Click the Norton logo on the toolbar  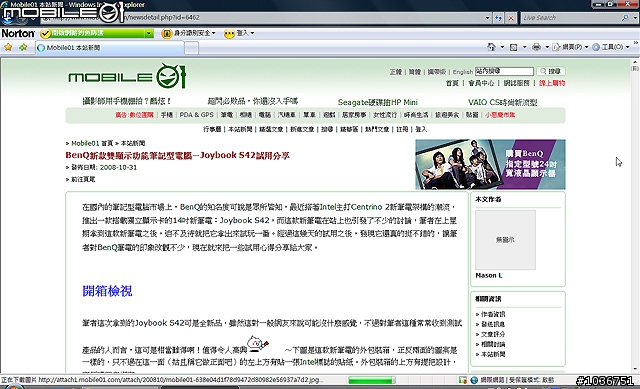[x=18, y=33]
